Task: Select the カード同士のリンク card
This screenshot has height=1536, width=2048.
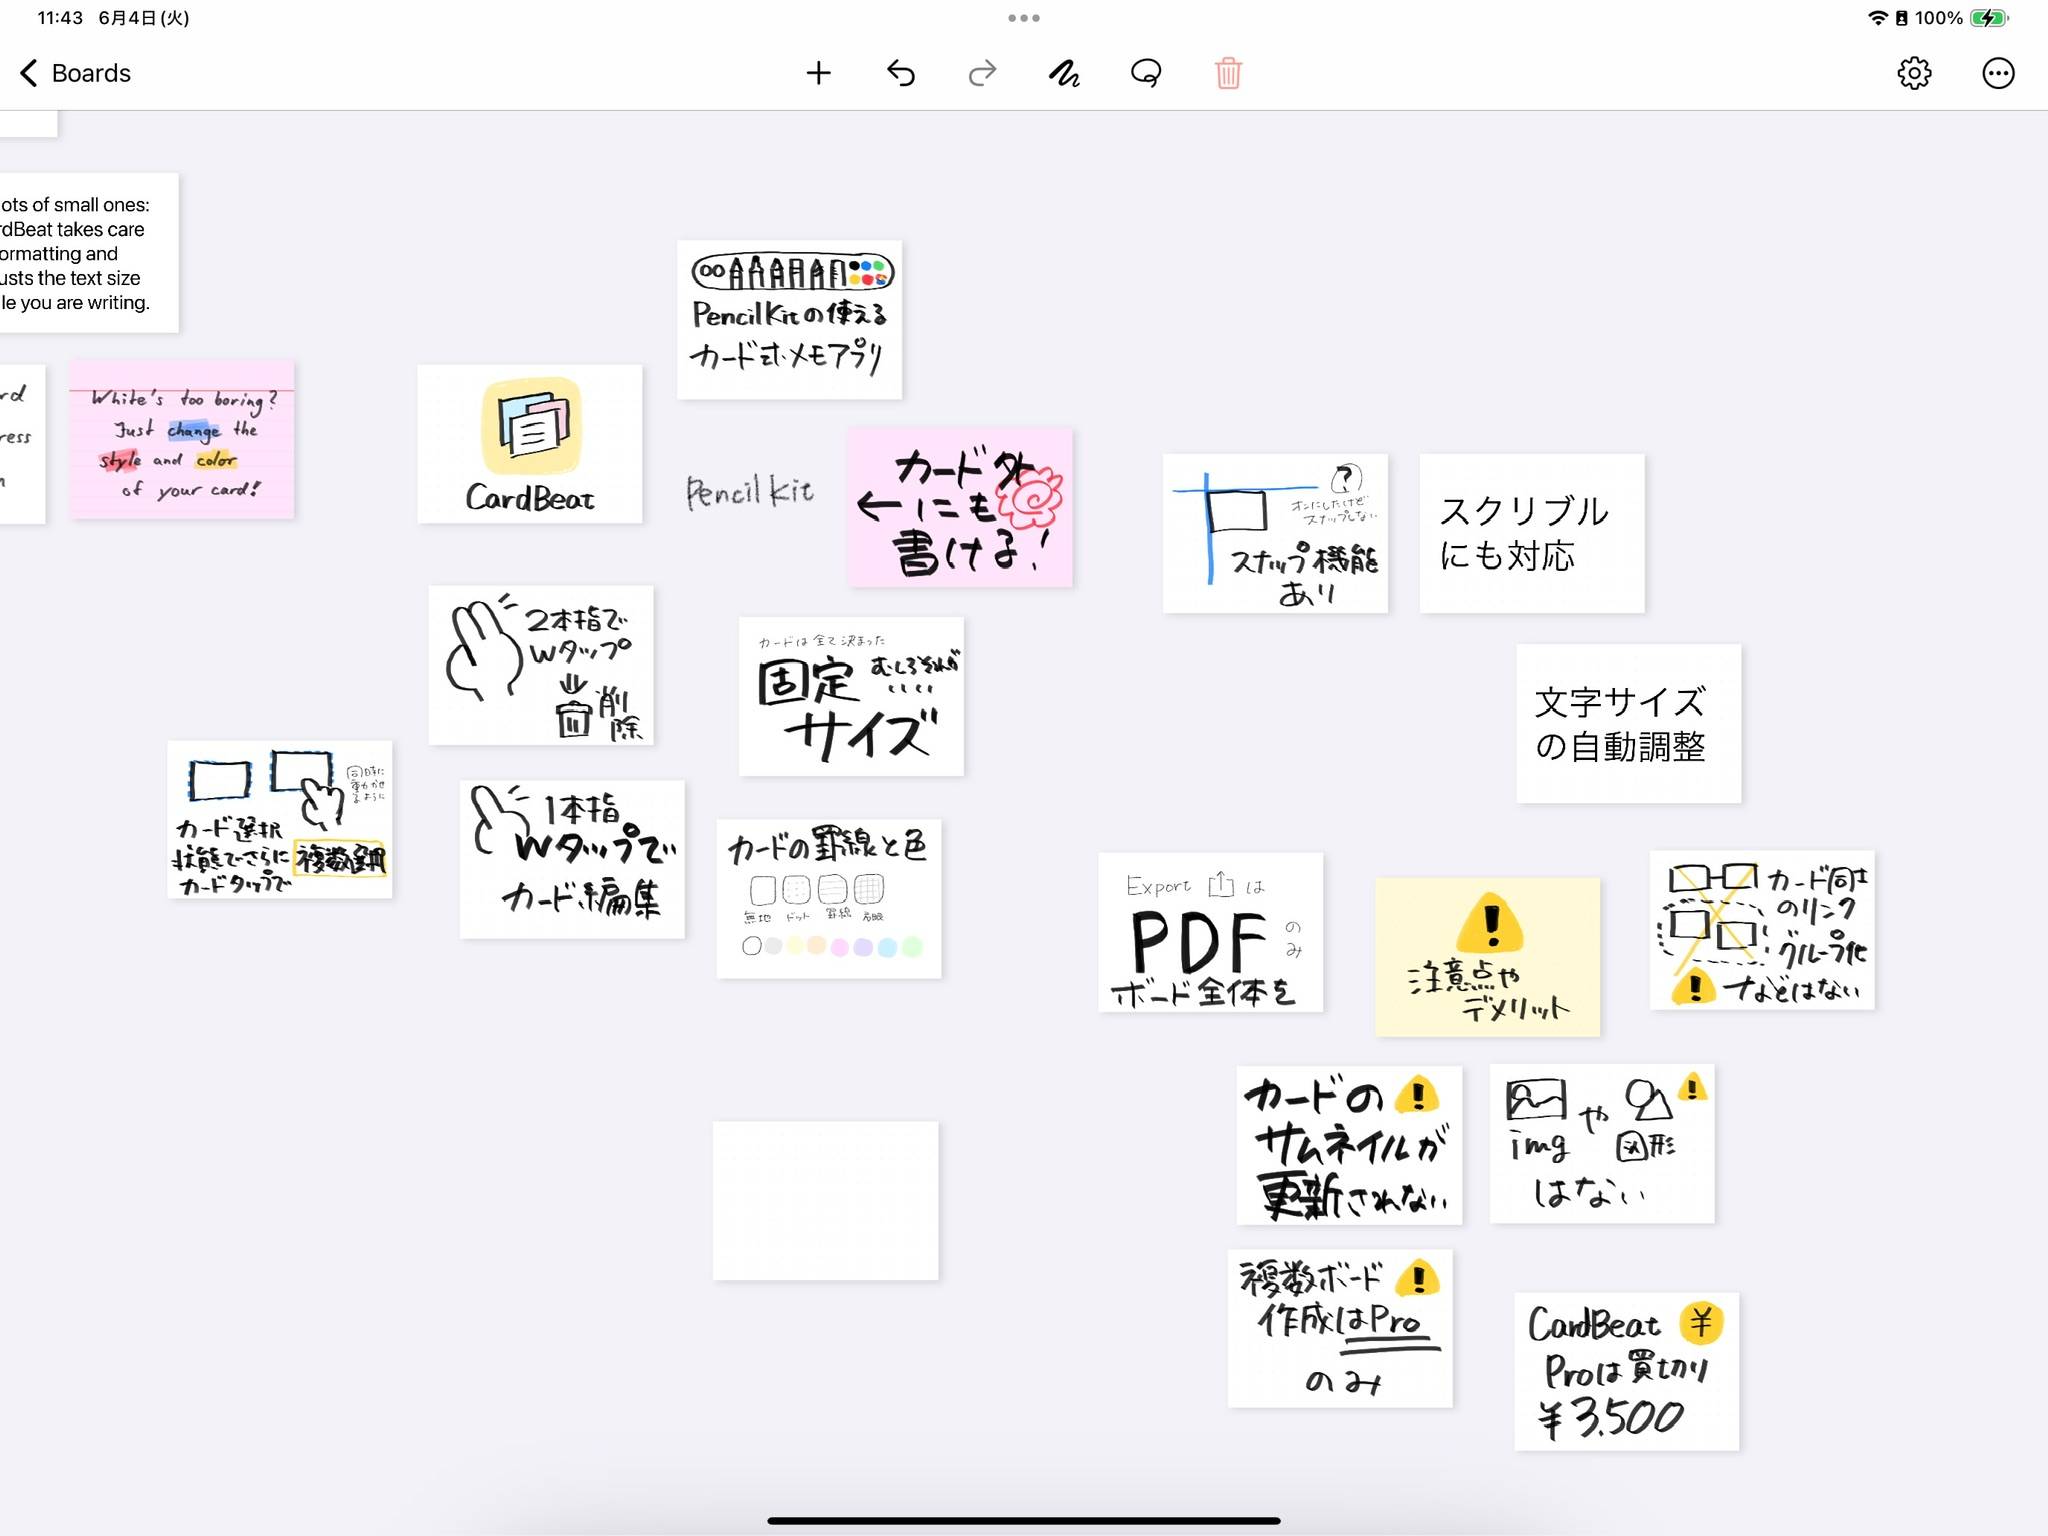Action: [1762, 930]
